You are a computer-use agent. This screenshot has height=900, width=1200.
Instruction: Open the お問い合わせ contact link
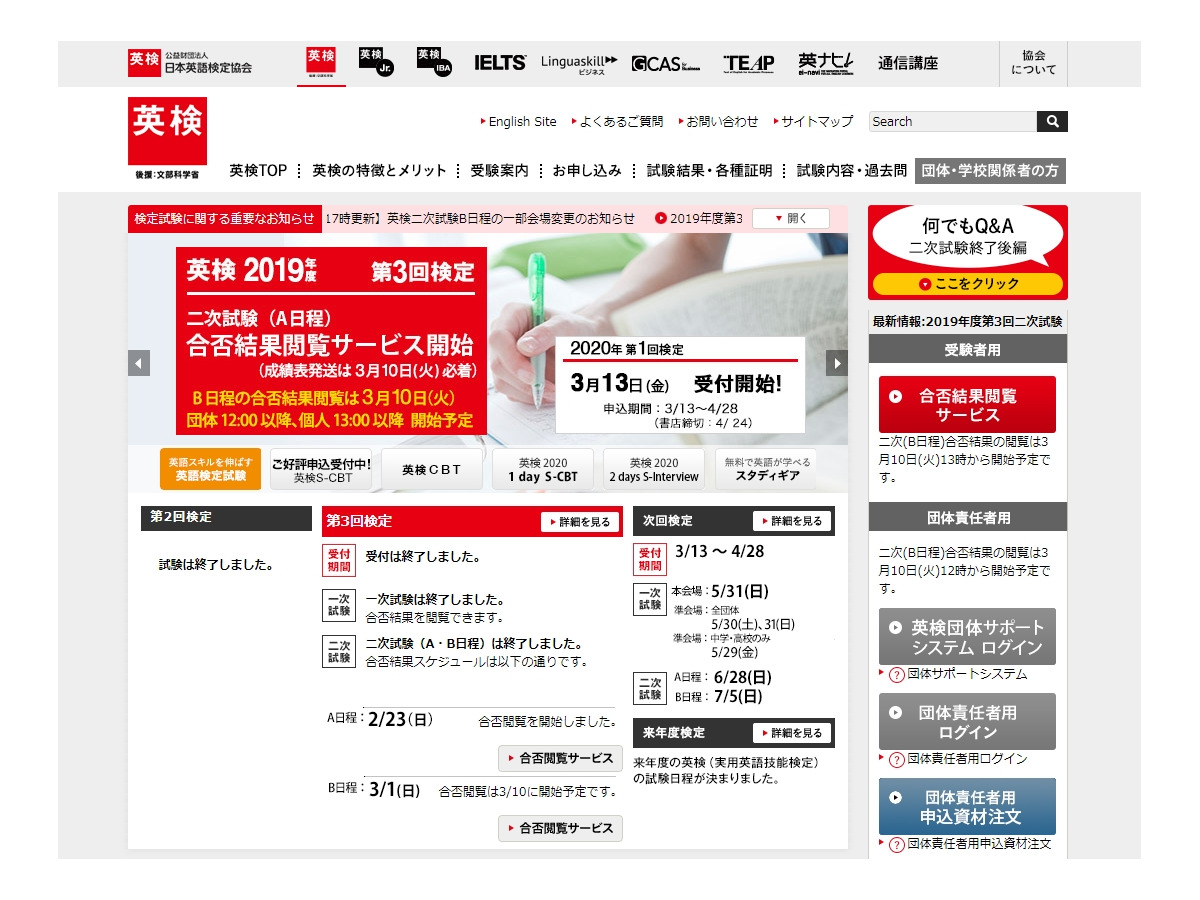click(722, 121)
